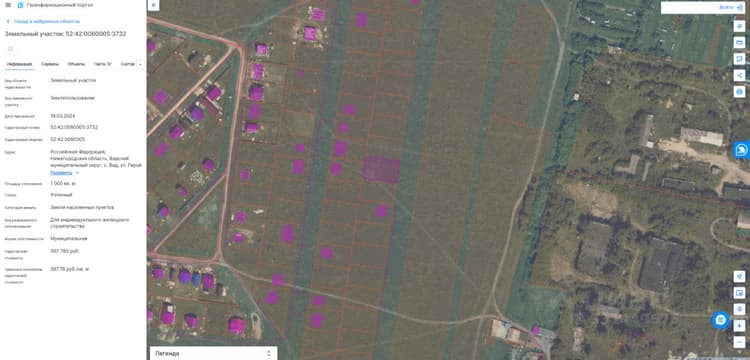Add the parcel to favorites with the star icon
750x360 pixels.
click(x=11, y=49)
